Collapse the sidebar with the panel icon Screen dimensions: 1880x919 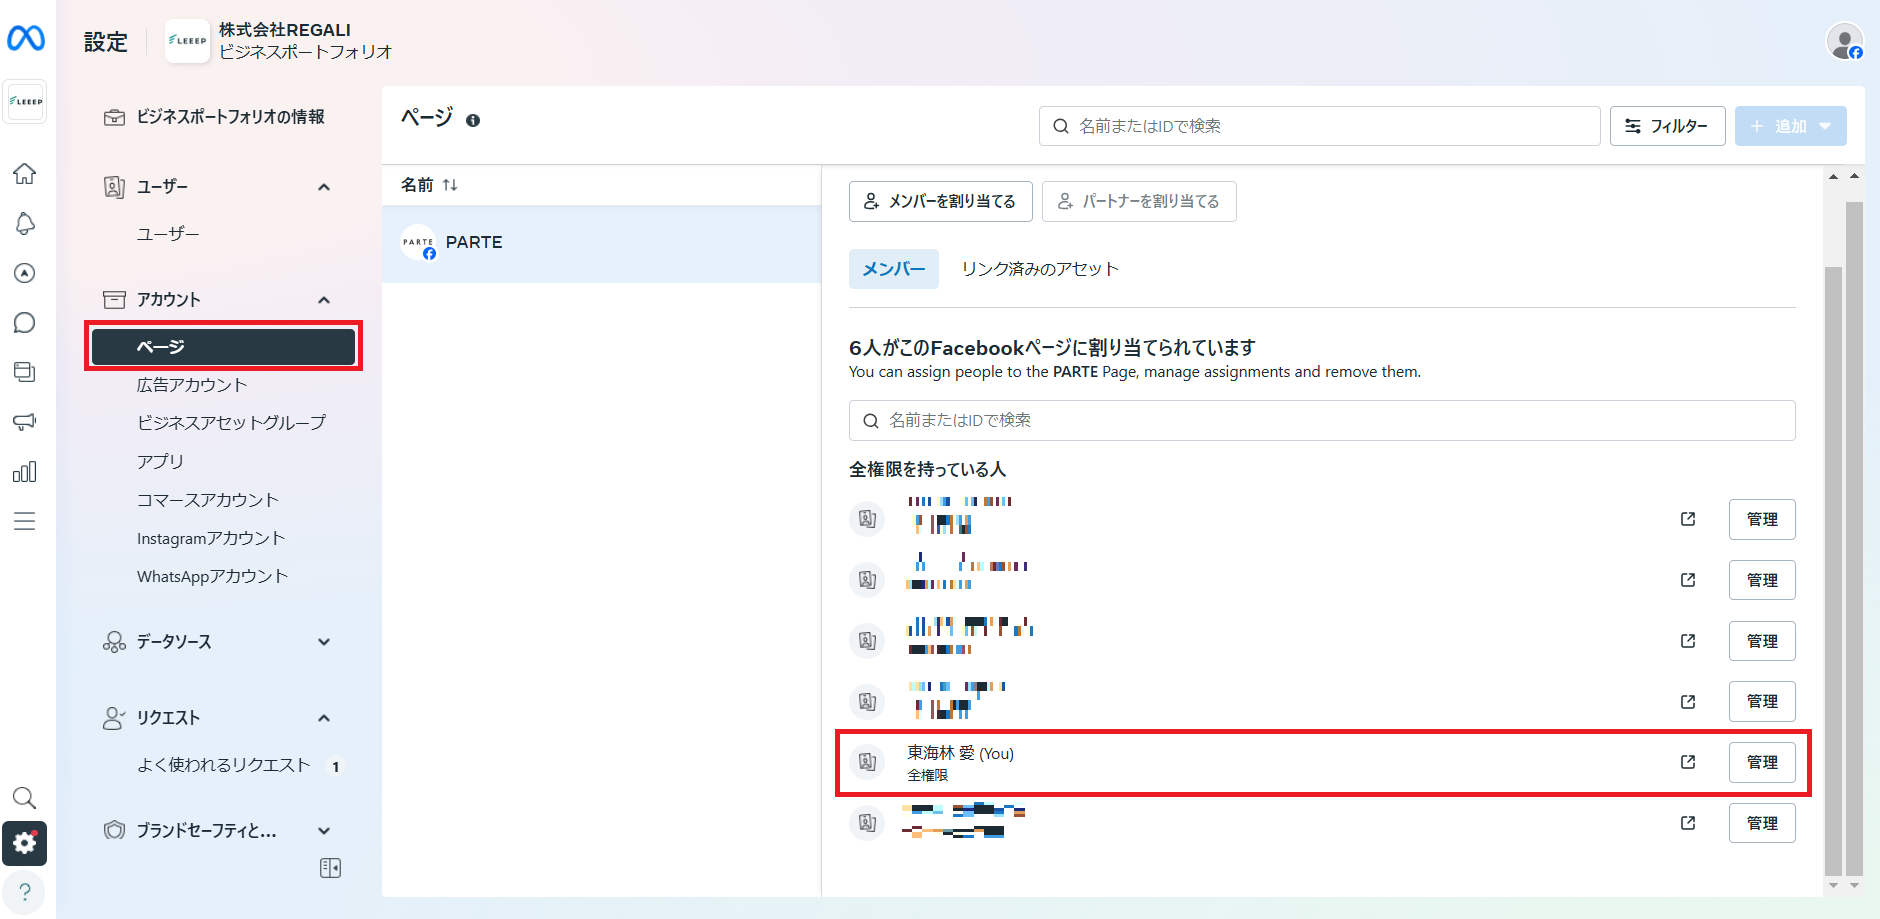pyautogui.click(x=330, y=868)
